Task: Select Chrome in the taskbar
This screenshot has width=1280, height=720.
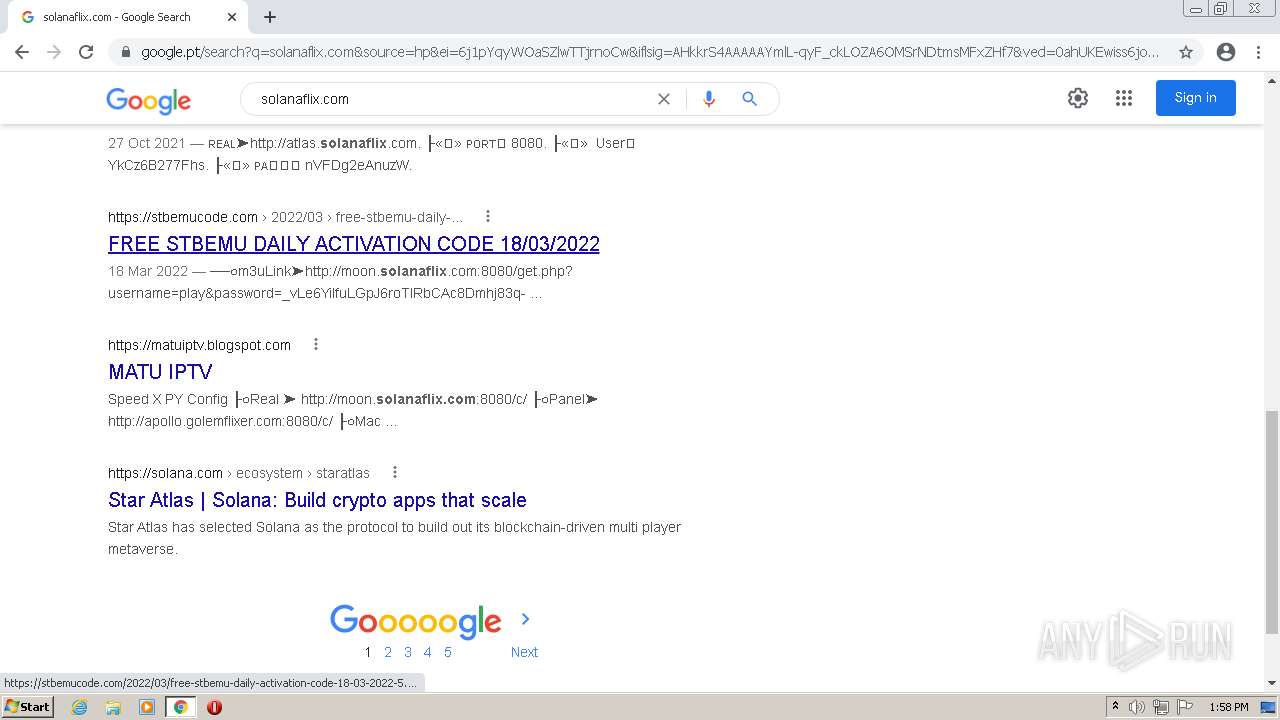Action: pos(181,707)
